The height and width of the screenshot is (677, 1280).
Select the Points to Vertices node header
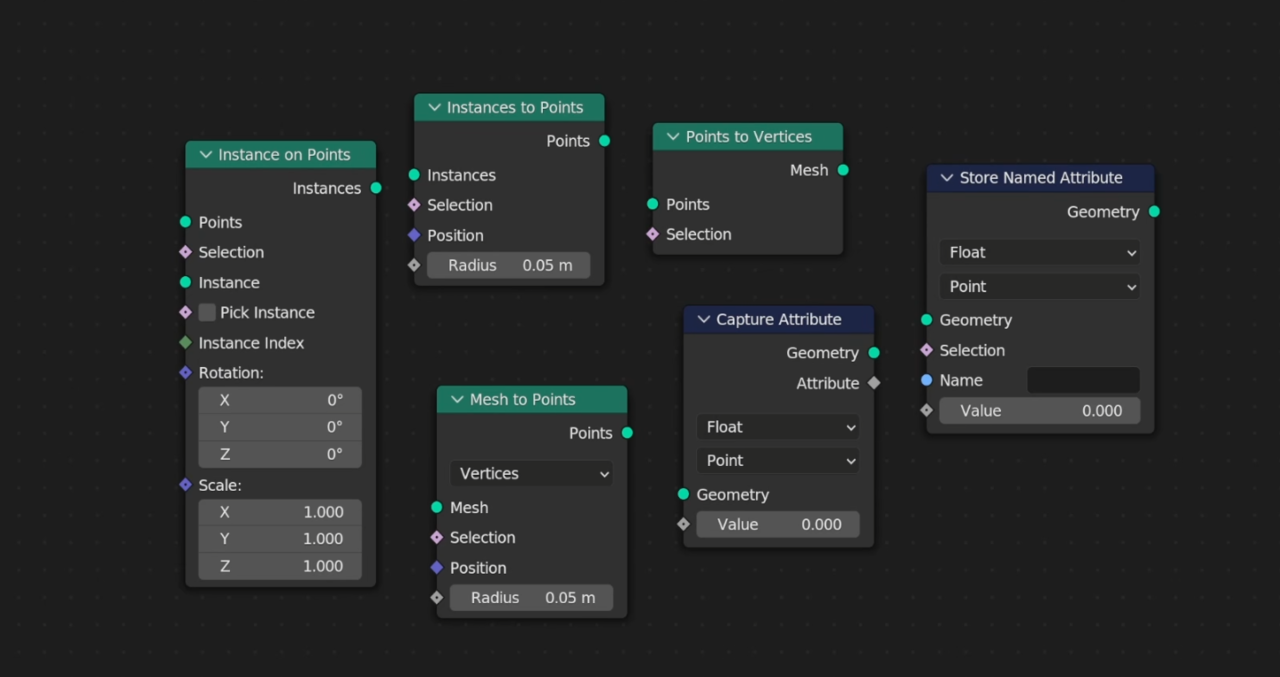pyautogui.click(x=748, y=137)
